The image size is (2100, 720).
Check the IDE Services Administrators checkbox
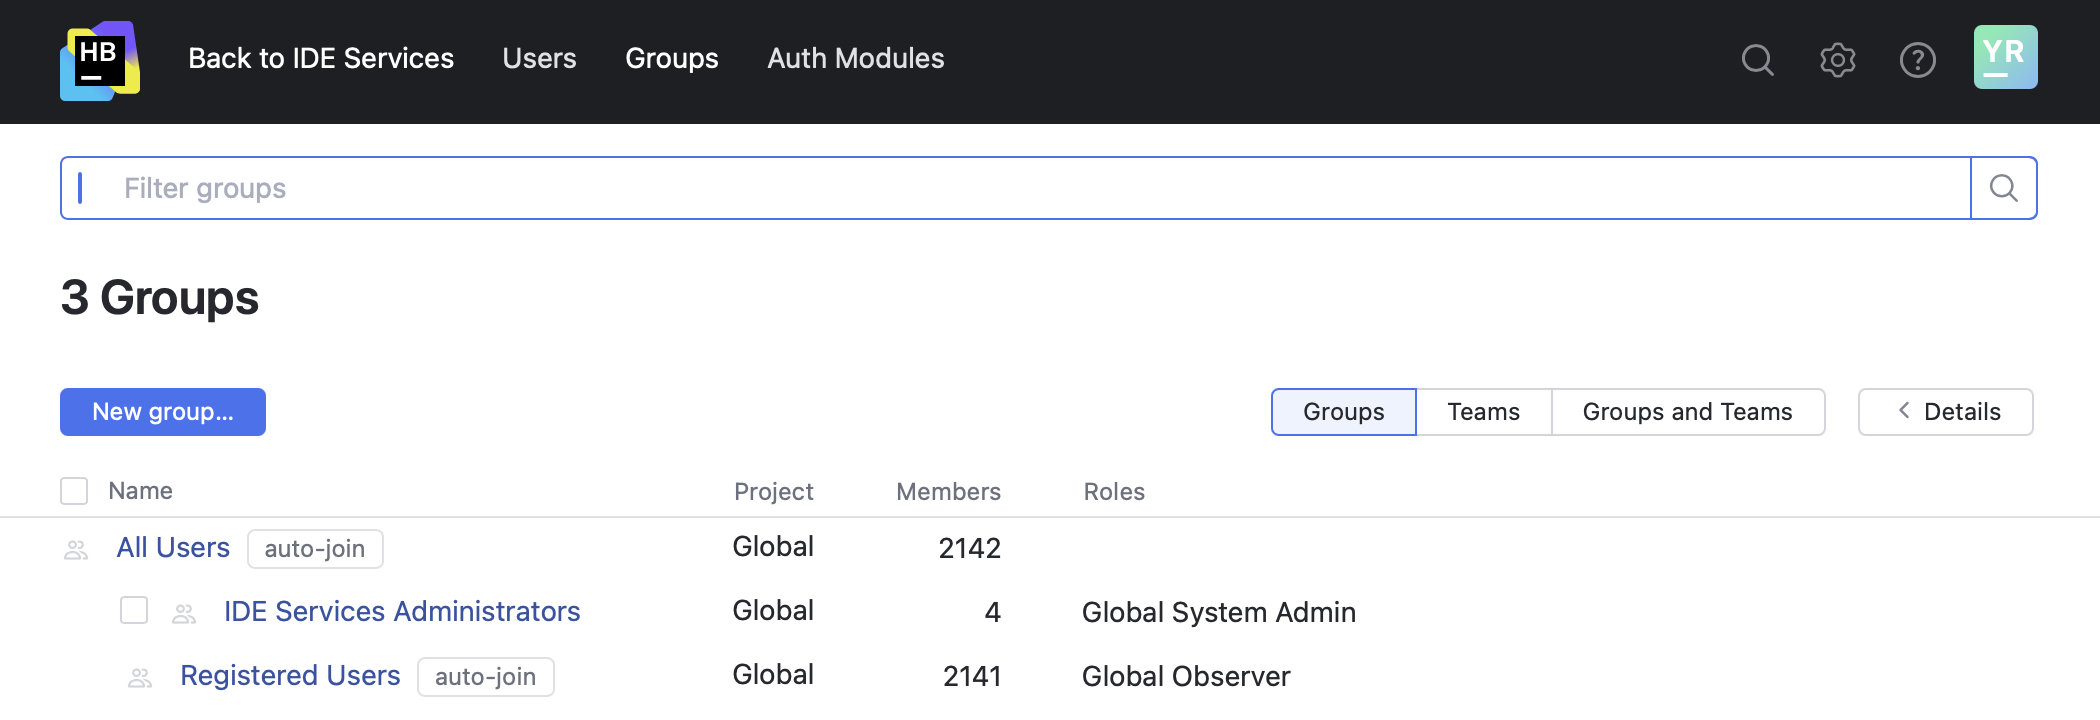134,610
